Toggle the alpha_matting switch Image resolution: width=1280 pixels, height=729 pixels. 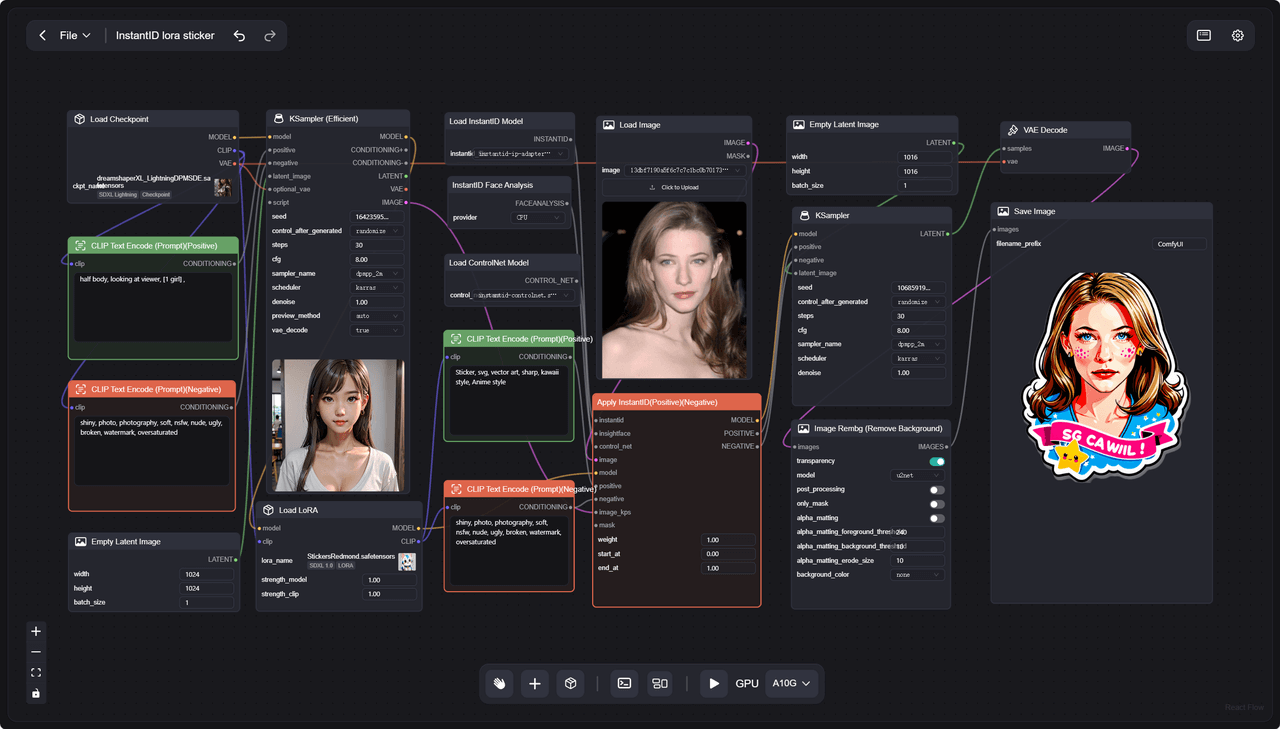coord(937,518)
